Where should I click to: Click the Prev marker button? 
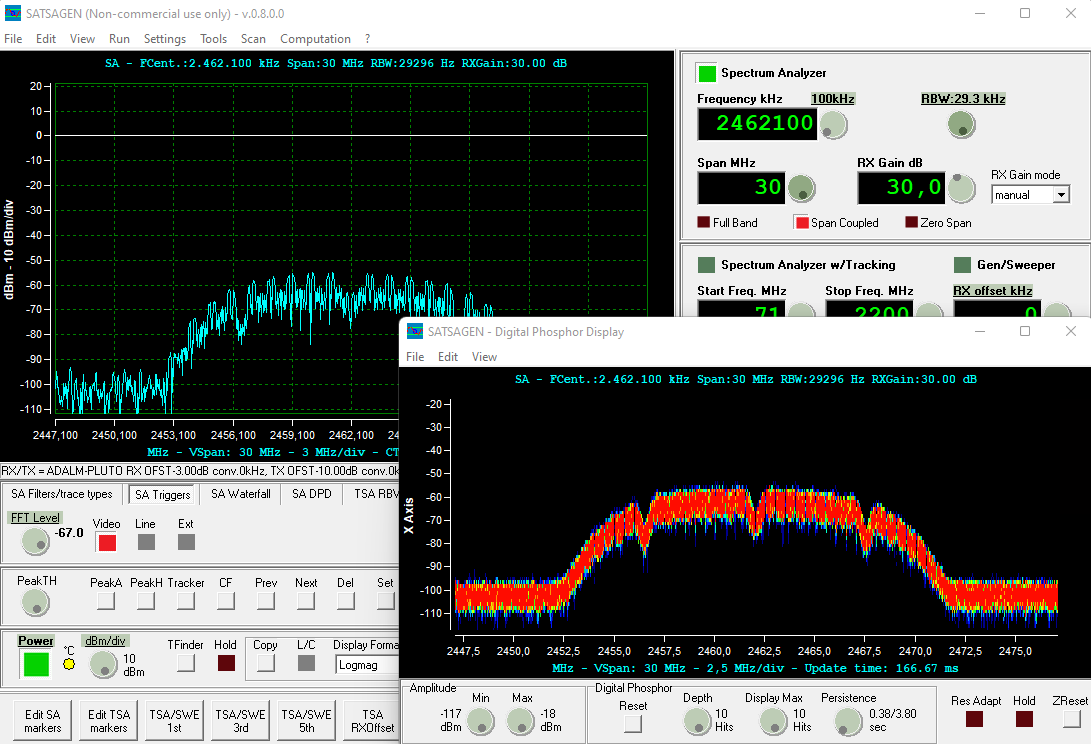coord(266,601)
